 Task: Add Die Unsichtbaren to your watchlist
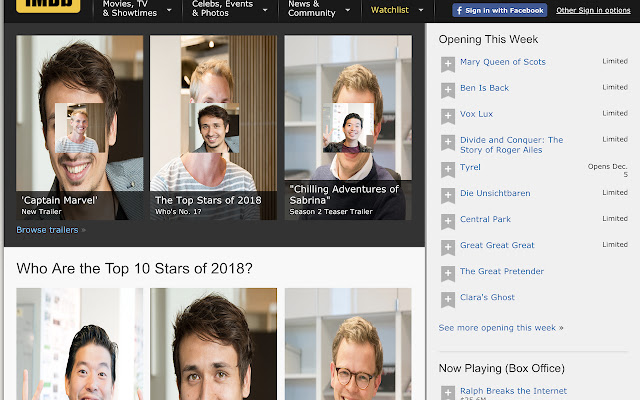[x=448, y=195]
